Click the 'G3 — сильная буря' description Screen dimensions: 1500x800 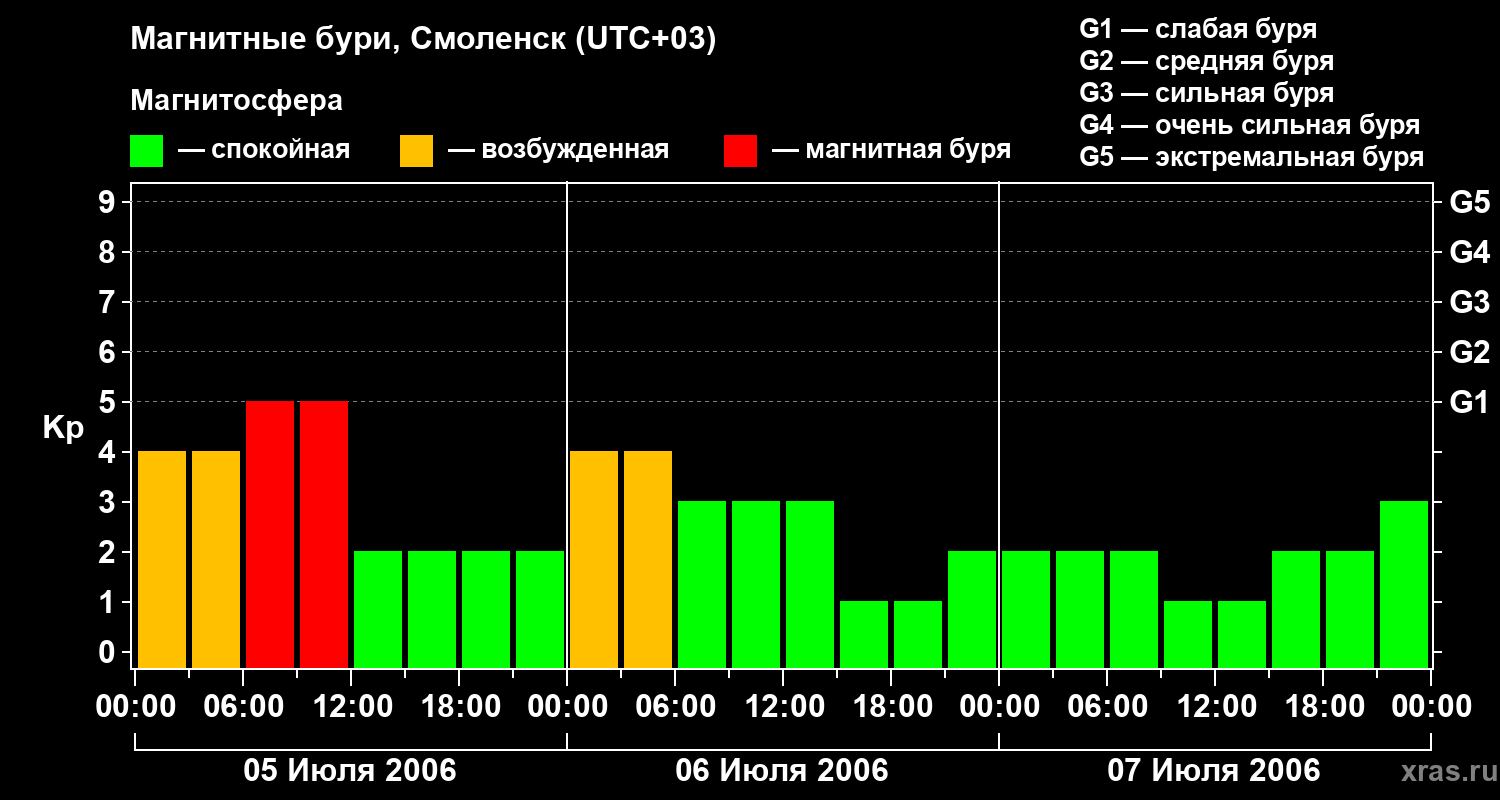1206,93
